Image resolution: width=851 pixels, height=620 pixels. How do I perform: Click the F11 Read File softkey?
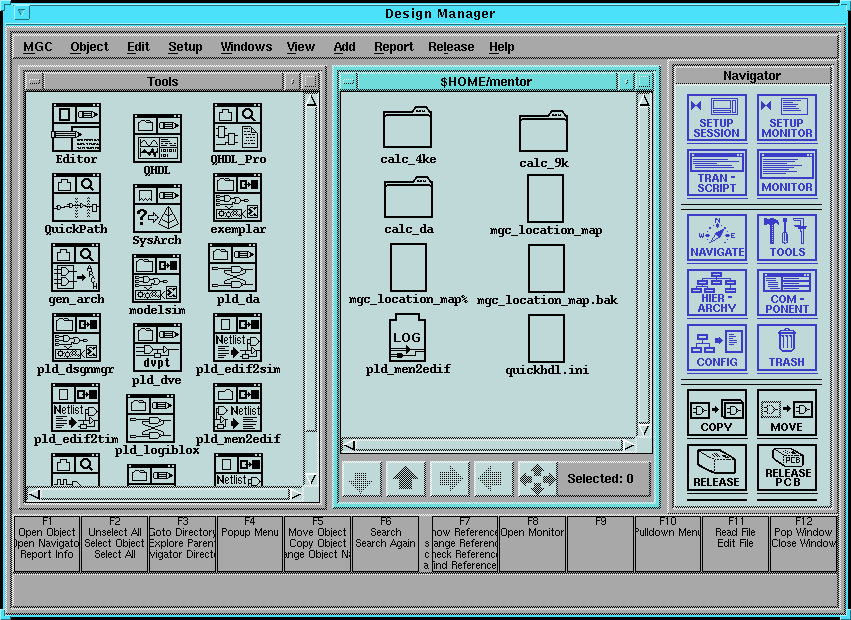point(735,543)
